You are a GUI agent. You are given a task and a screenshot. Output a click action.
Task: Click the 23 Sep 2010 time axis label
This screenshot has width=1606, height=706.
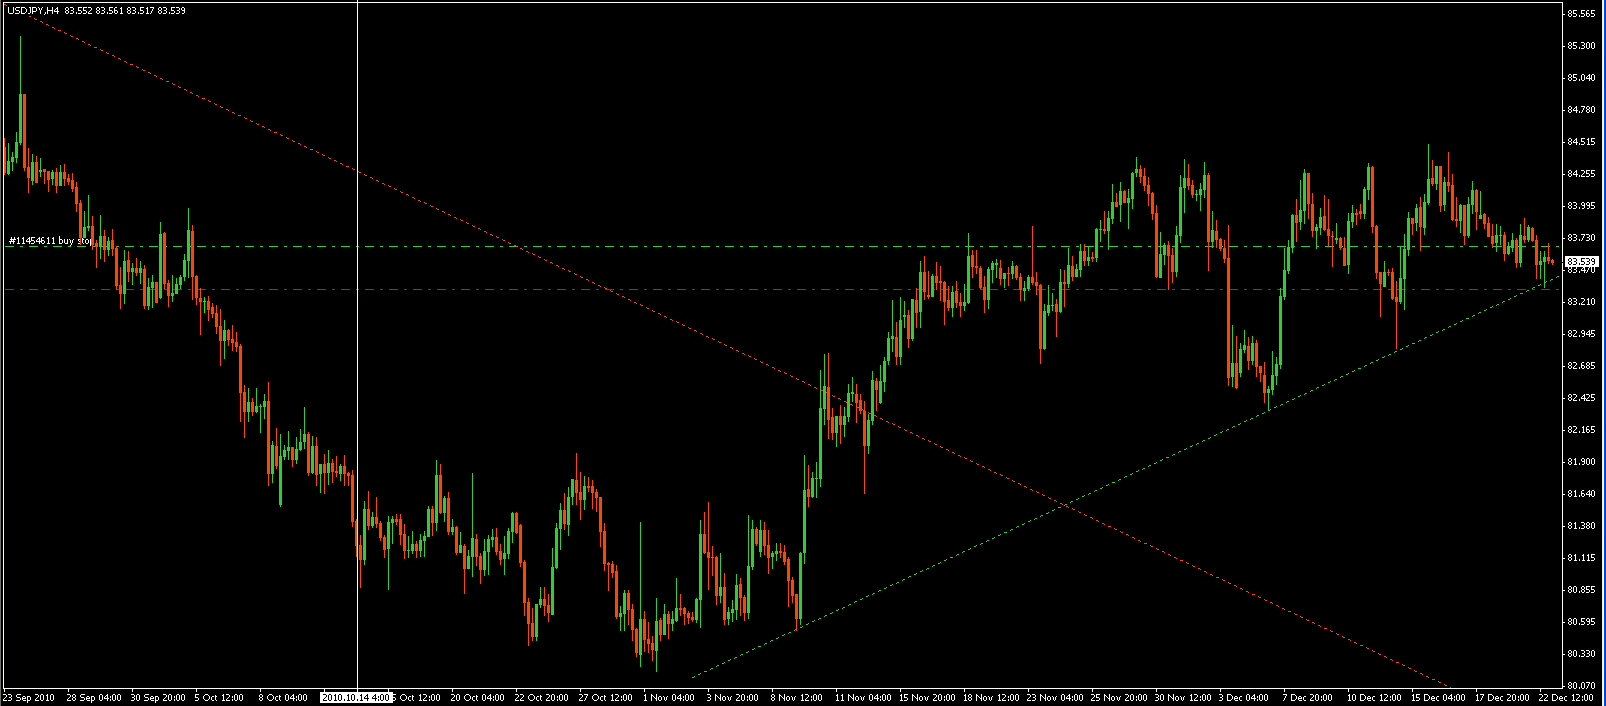[28, 697]
